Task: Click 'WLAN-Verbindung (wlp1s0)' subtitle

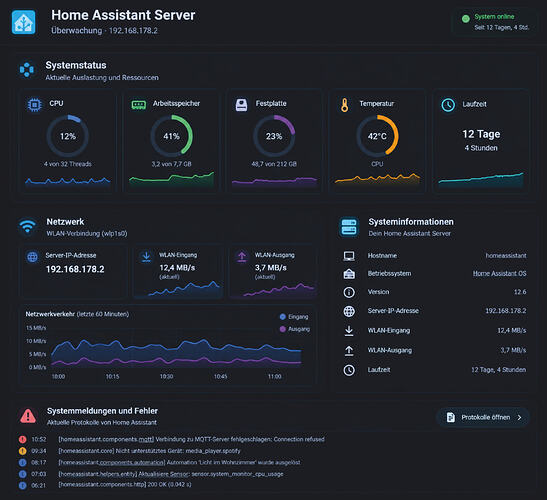Action: pos(87,233)
